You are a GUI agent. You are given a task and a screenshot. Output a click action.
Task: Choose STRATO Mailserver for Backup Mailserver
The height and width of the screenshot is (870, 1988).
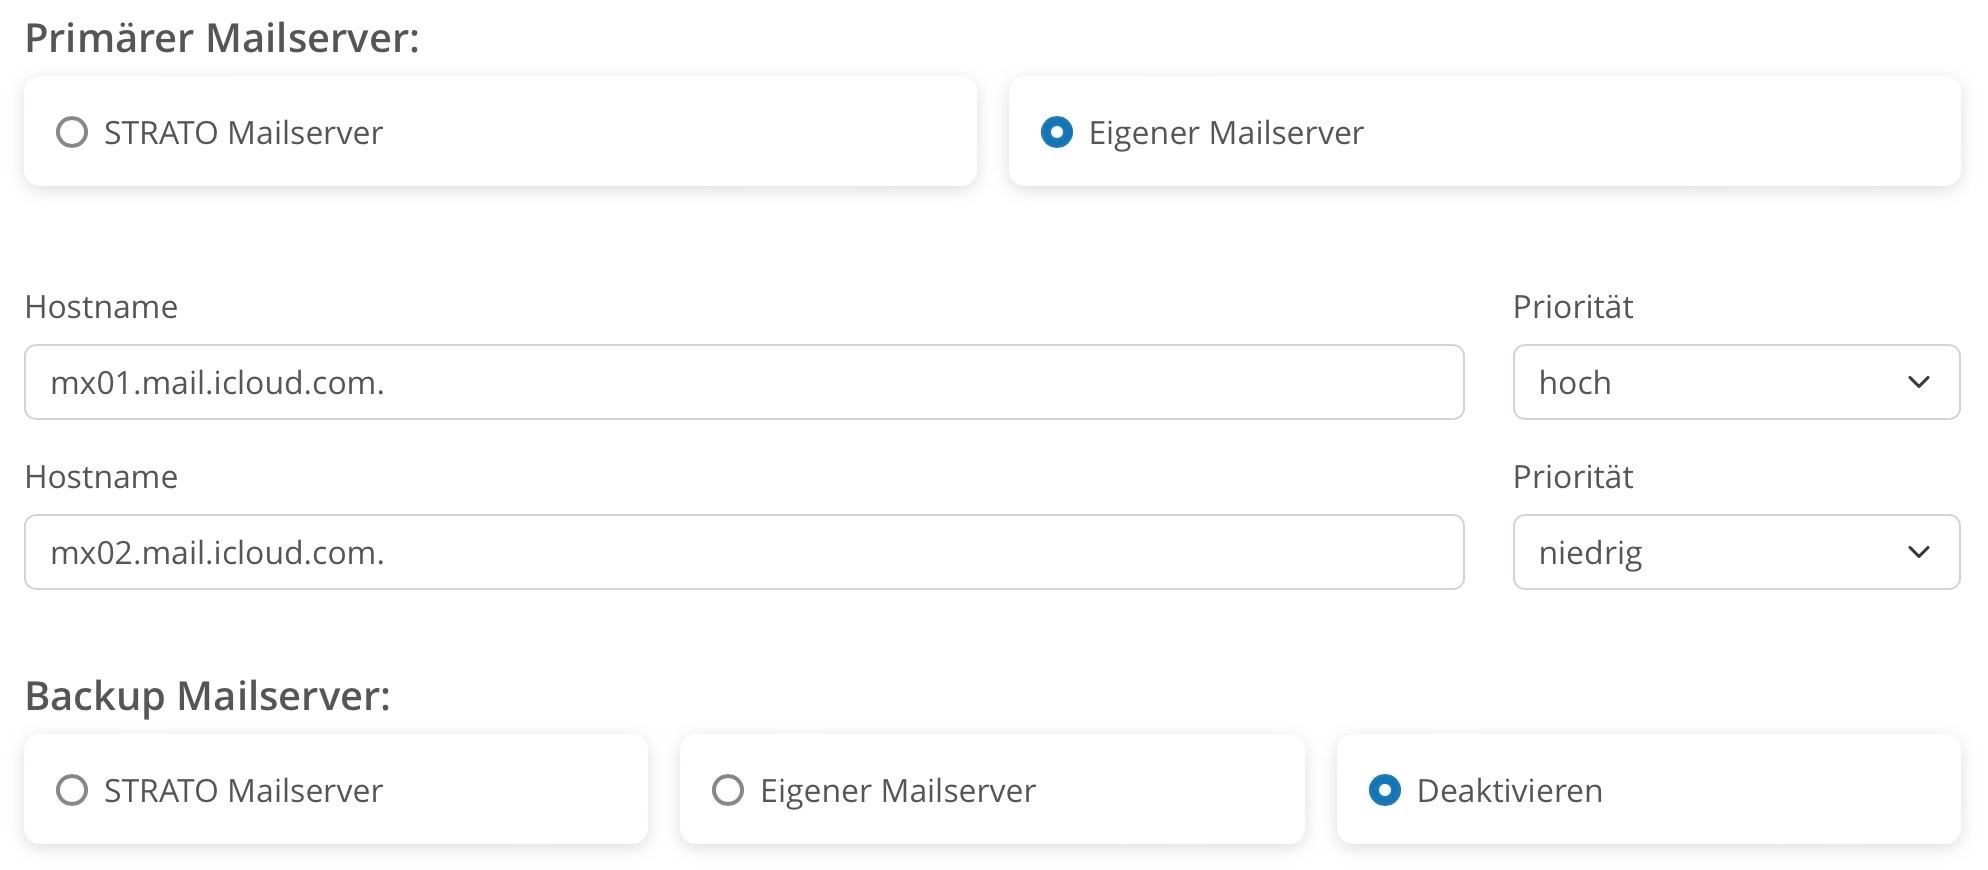72,791
